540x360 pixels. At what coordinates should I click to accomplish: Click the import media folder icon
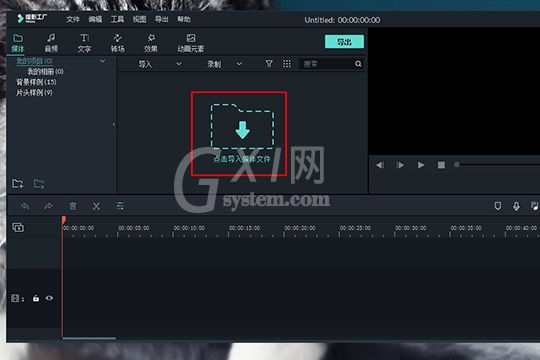coord(242,126)
